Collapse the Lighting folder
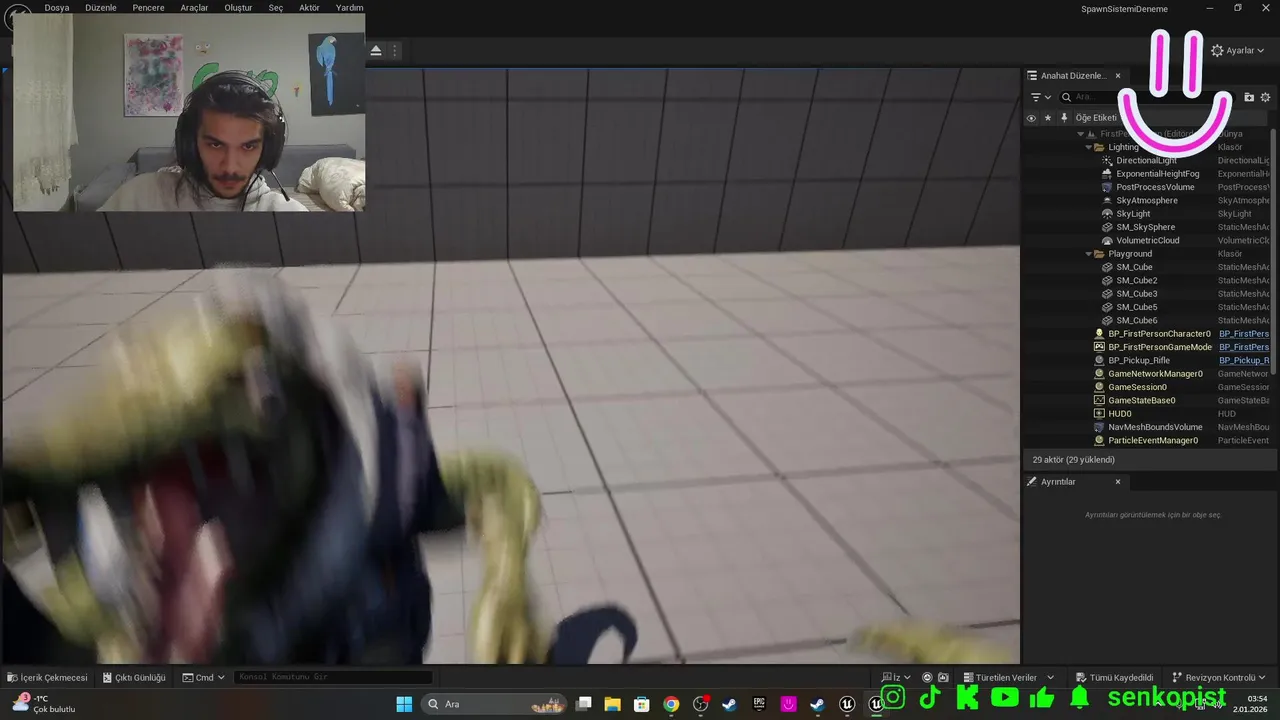 1088,147
